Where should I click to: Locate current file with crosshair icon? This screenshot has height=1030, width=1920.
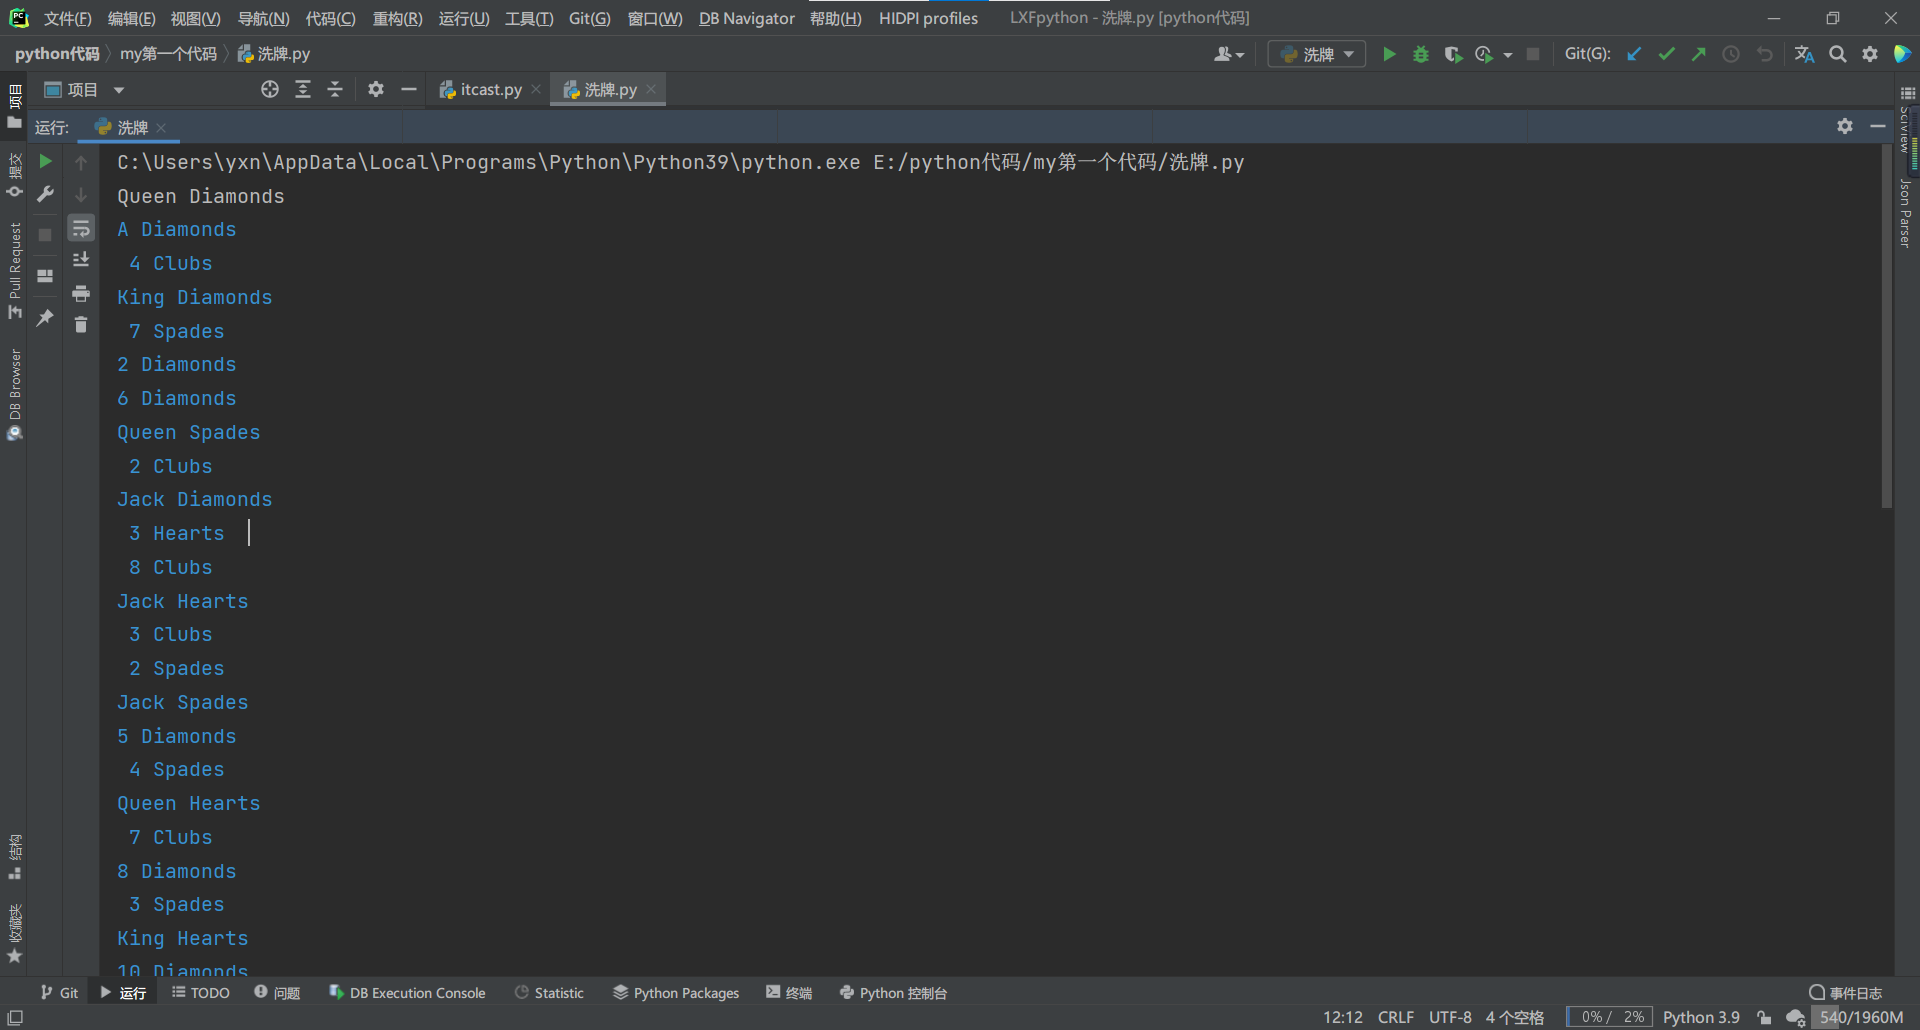[x=270, y=90]
